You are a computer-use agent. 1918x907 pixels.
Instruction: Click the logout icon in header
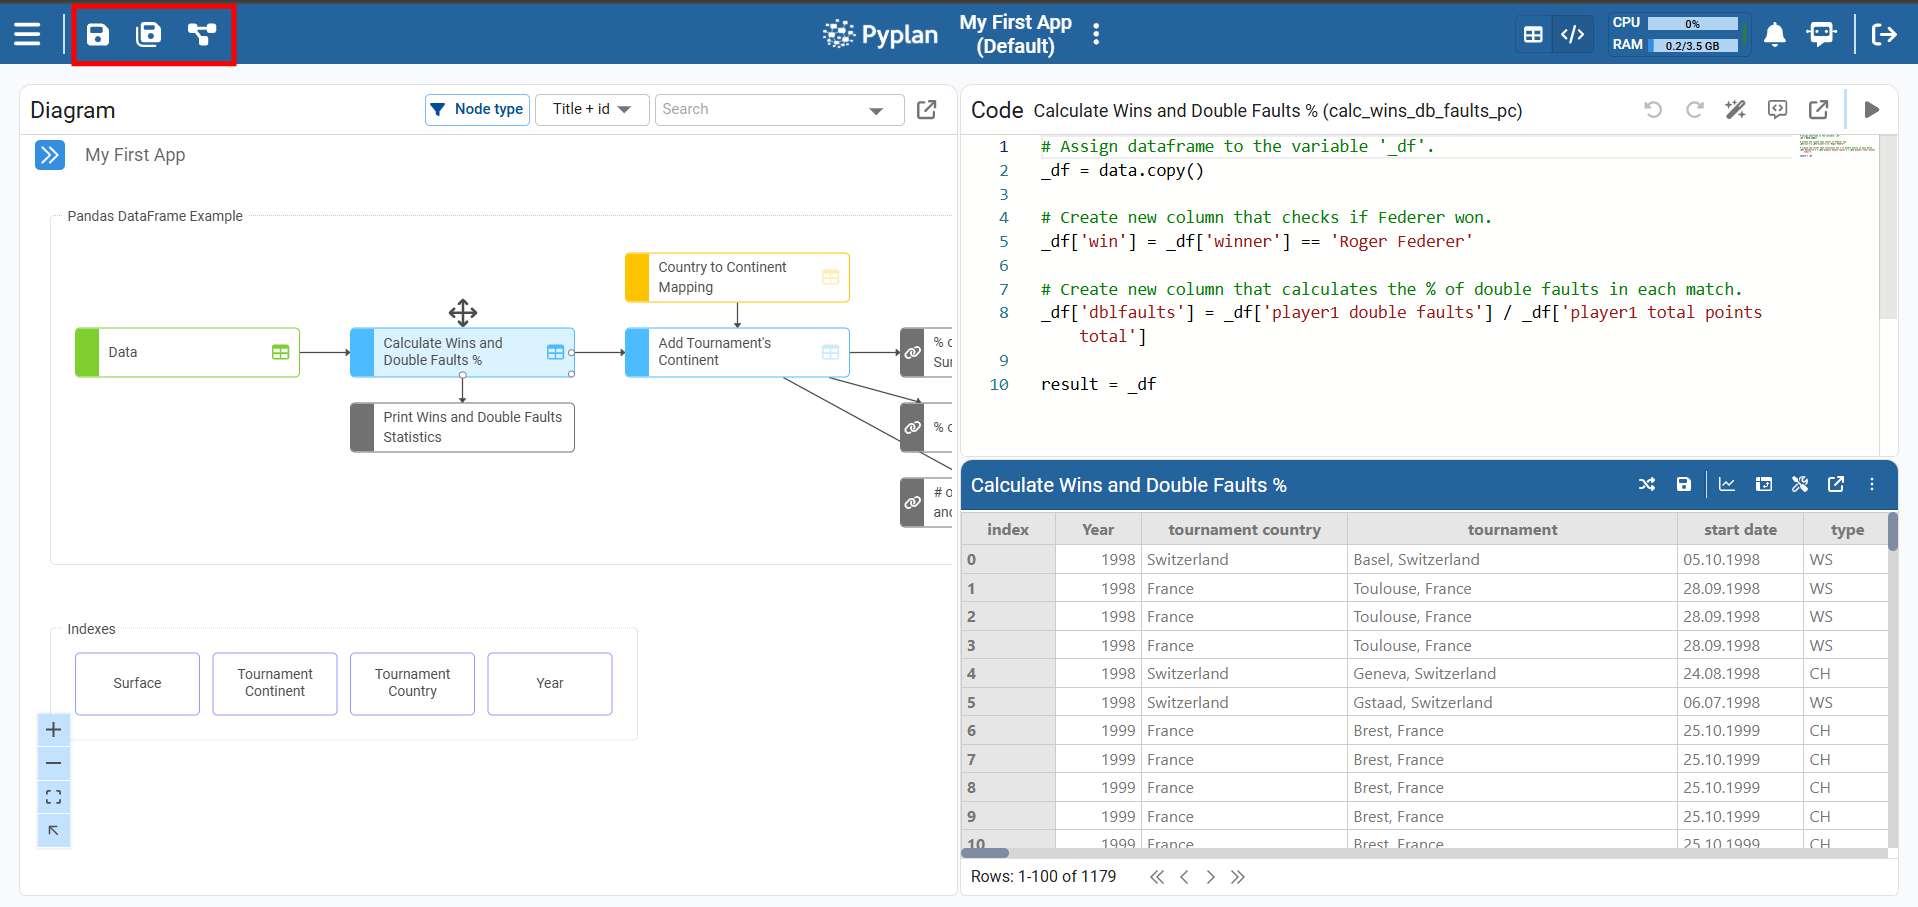1884,35
